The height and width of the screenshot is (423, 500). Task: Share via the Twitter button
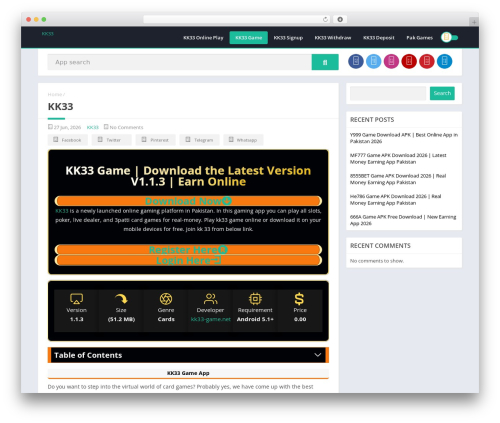coord(111,140)
